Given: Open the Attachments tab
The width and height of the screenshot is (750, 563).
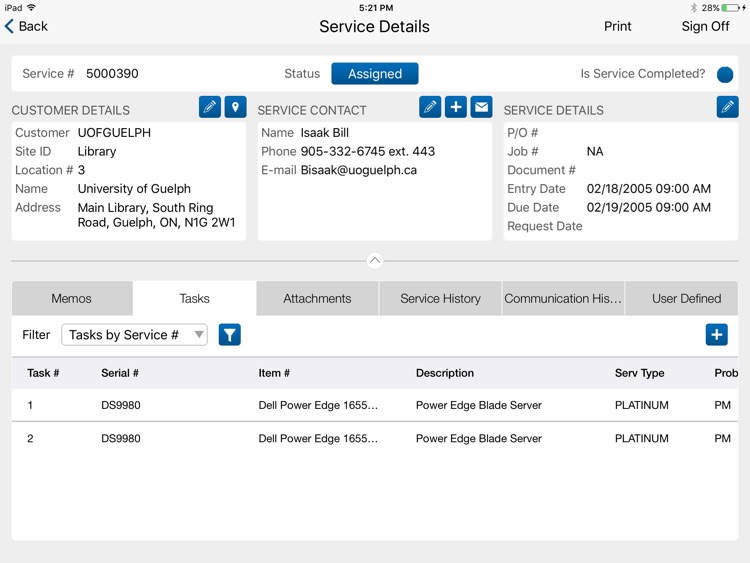Looking at the screenshot, I should (x=317, y=298).
